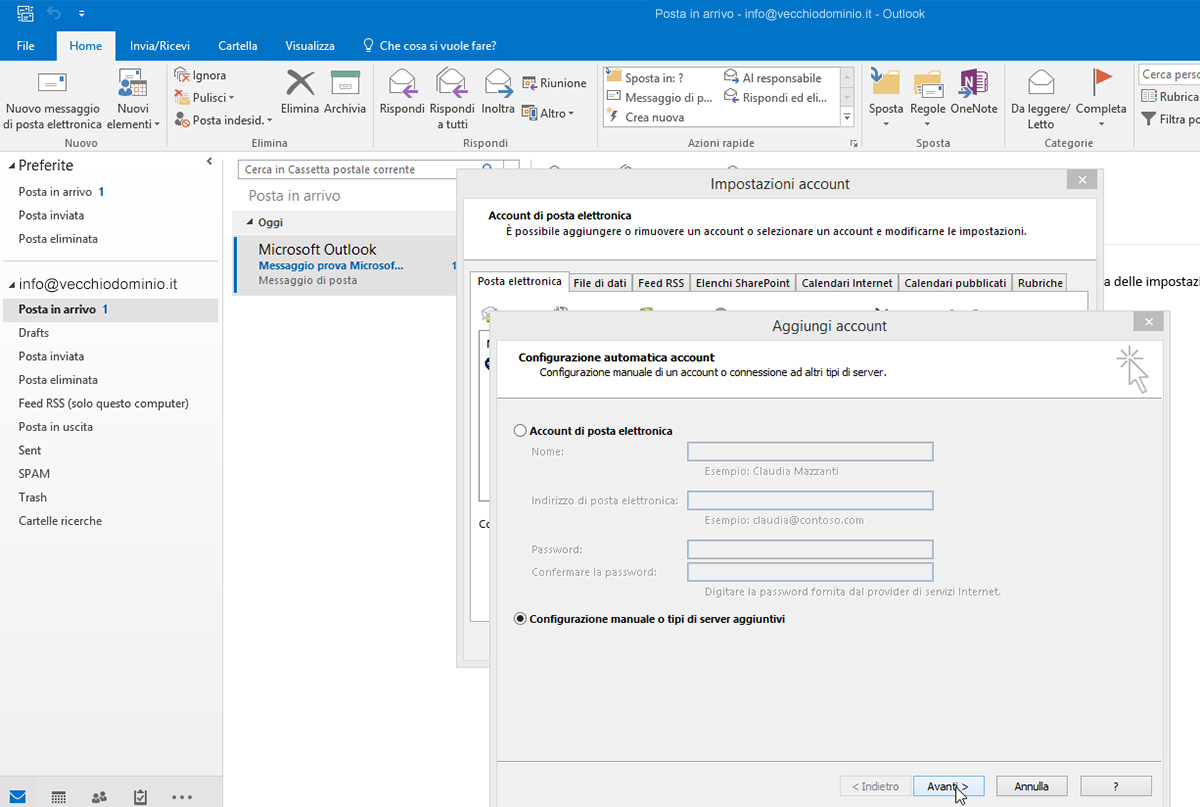The width and height of the screenshot is (1200, 807).
Task: Click the Riunione button
Action: pos(555,83)
